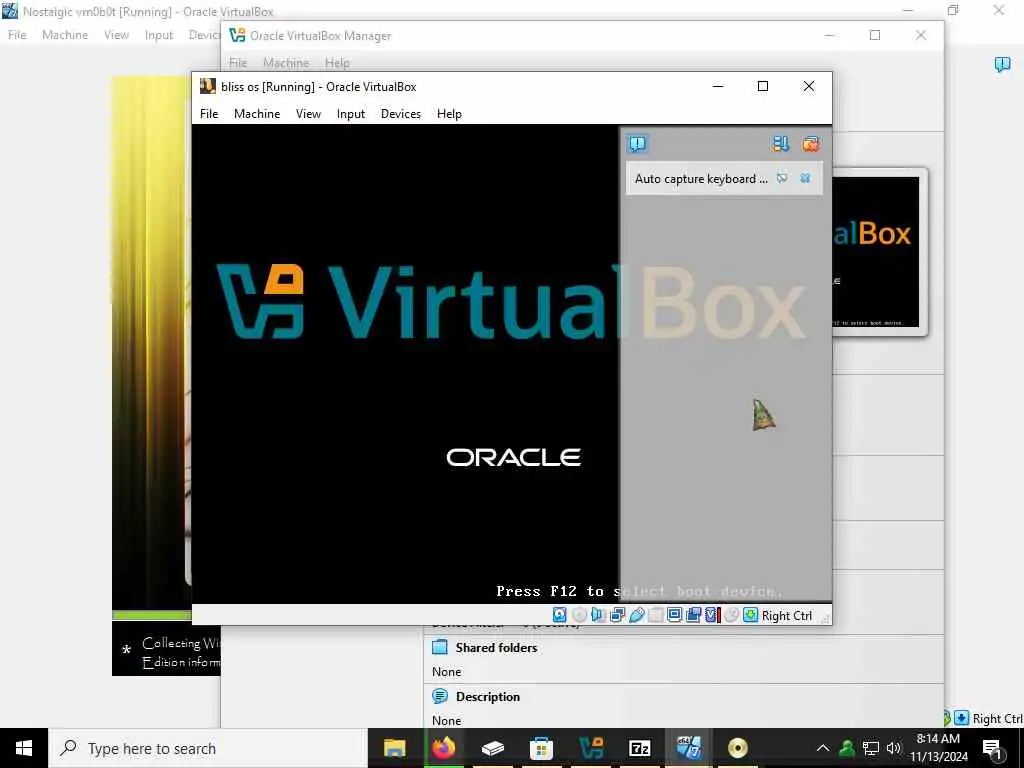The width and height of the screenshot is (1024, 768).
Task: Click the Right Ctrl host key label in Nostalgic vm0b0t window
Action: [997, 719]
